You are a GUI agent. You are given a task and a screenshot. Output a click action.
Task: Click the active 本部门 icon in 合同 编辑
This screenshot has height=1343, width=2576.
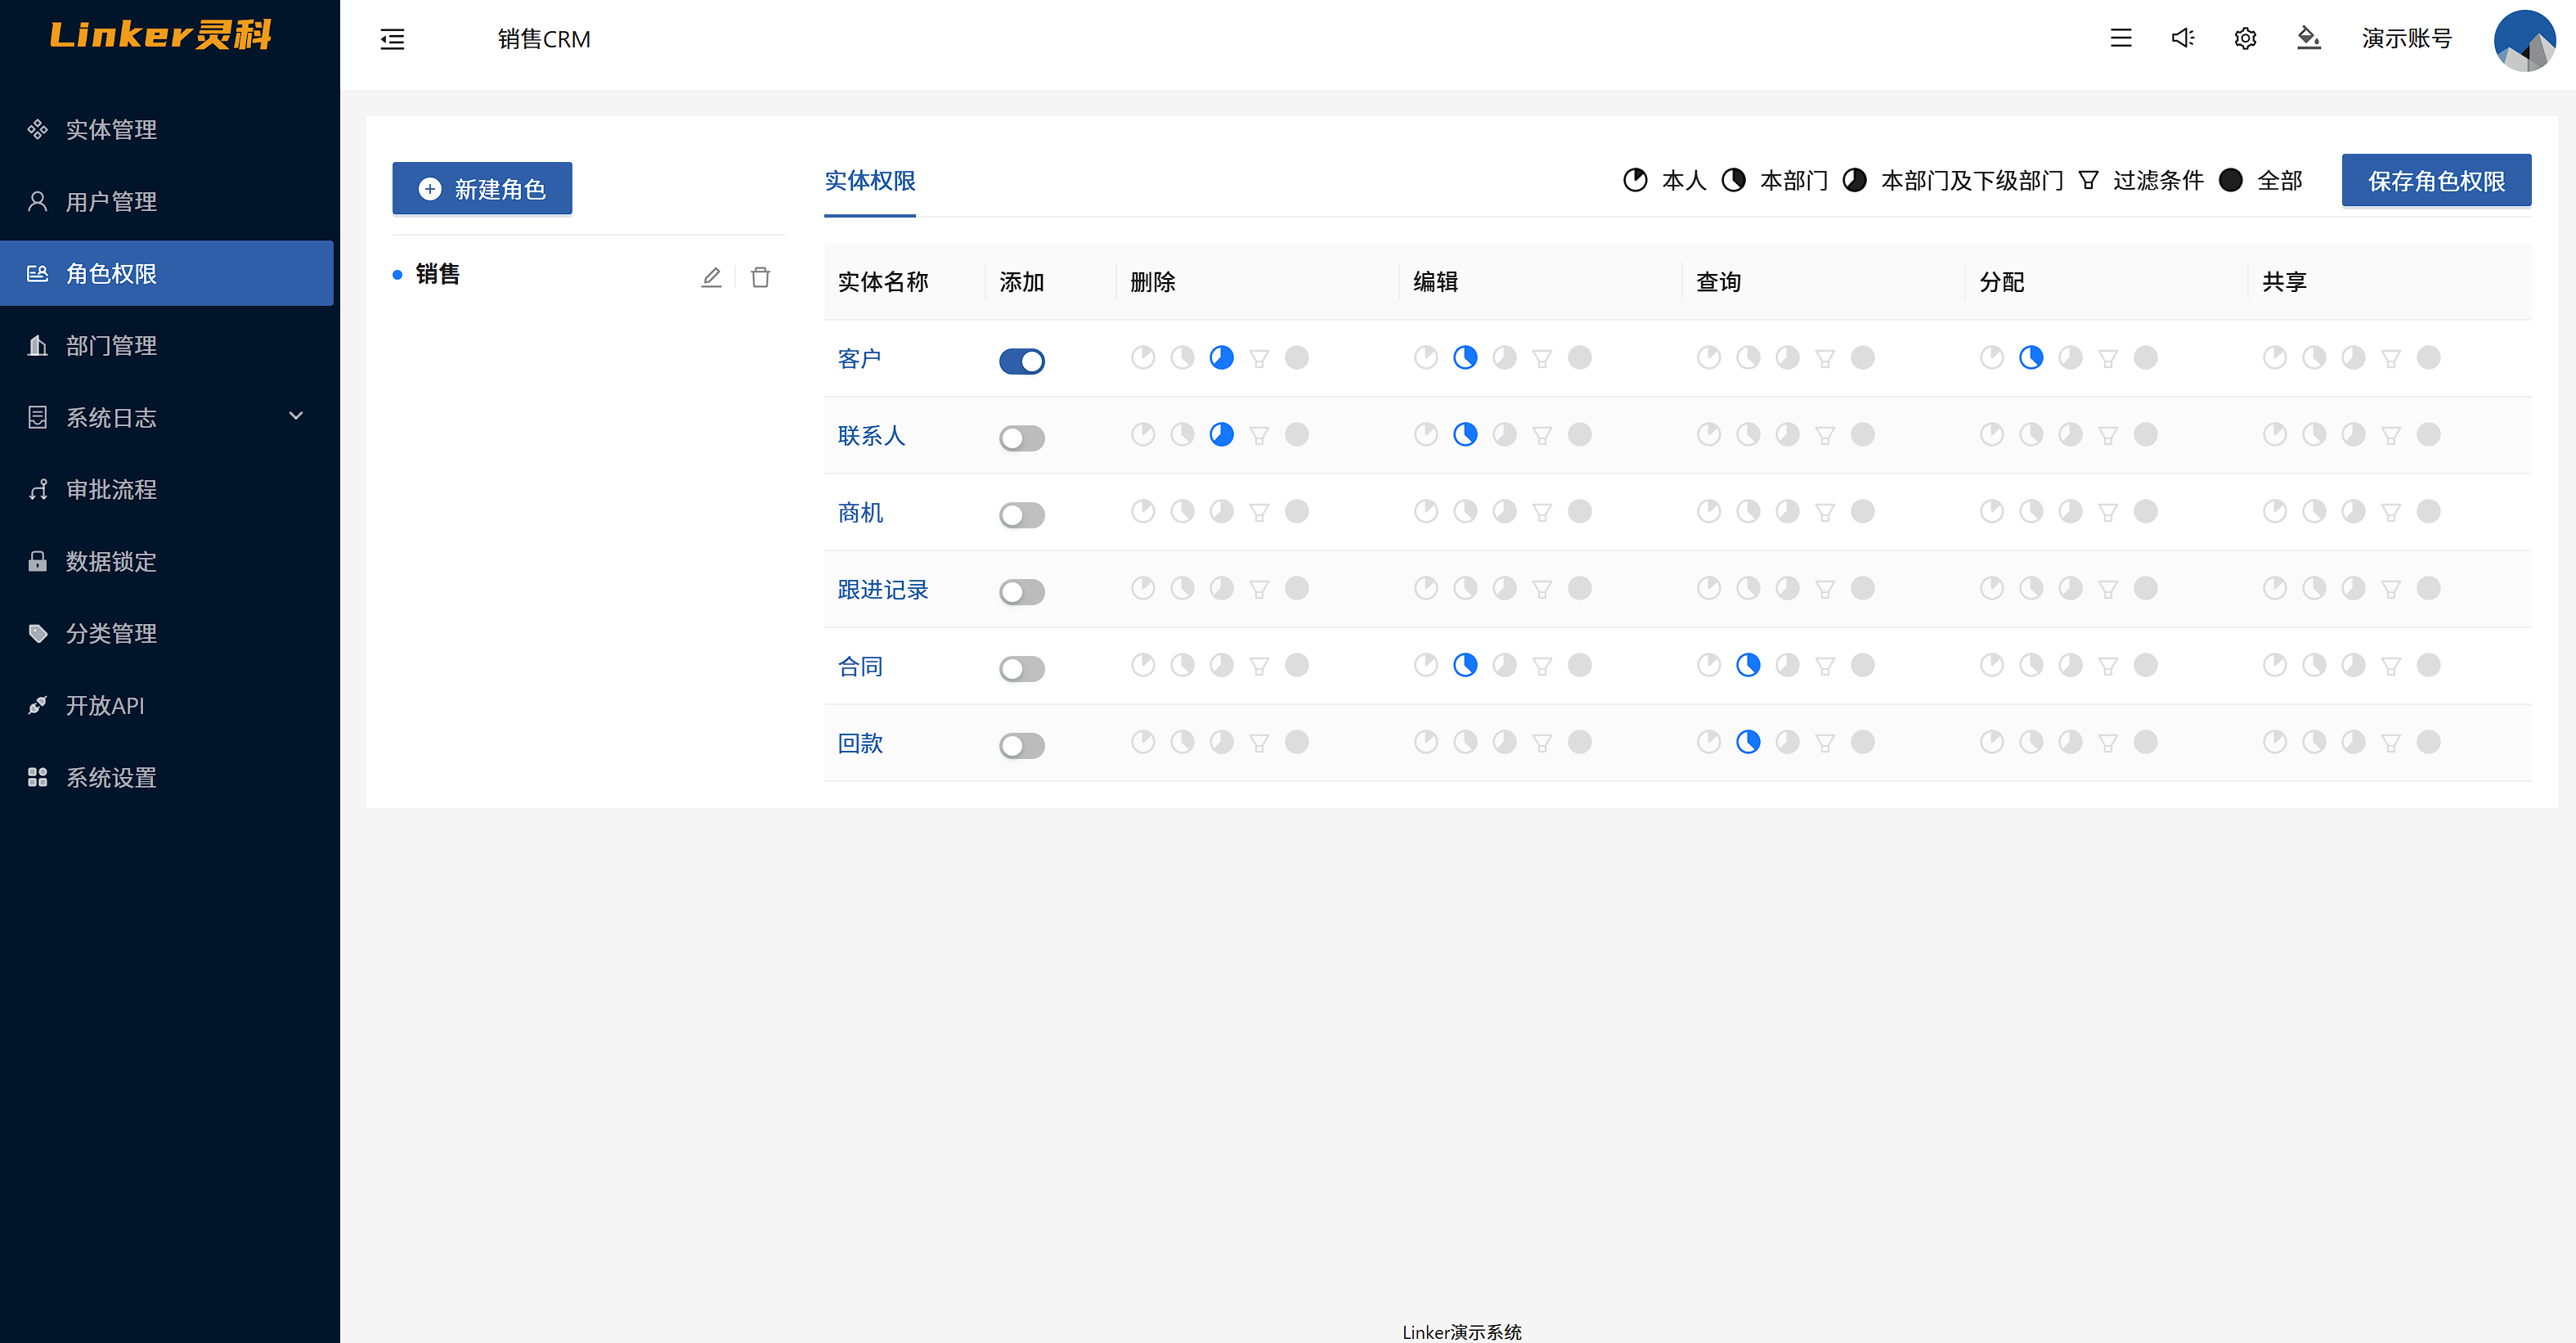pyautogui.click(x=1464, y=665)
